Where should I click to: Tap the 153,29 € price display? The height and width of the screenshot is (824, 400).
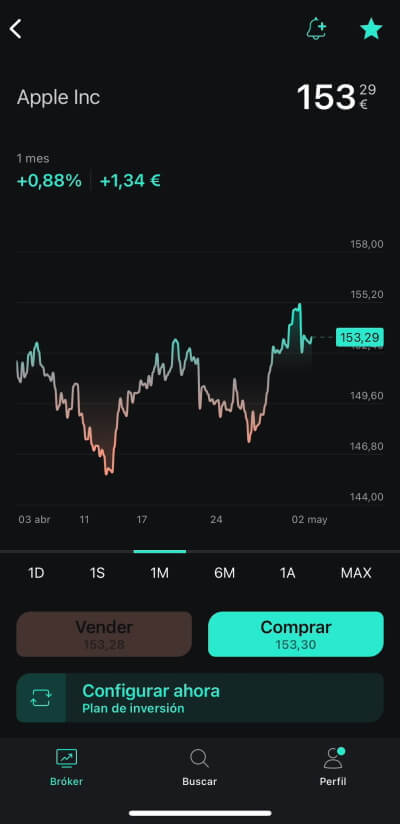pos(336,97)
